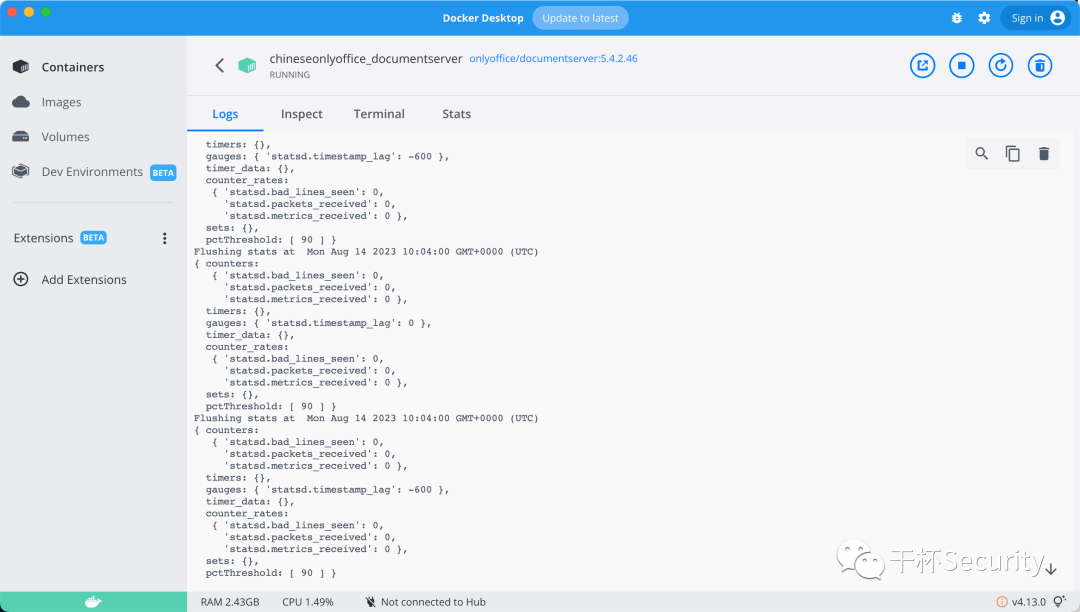Search within the logs
Viewport: 1080px width, 612px height.
click(x=982, y=154)
